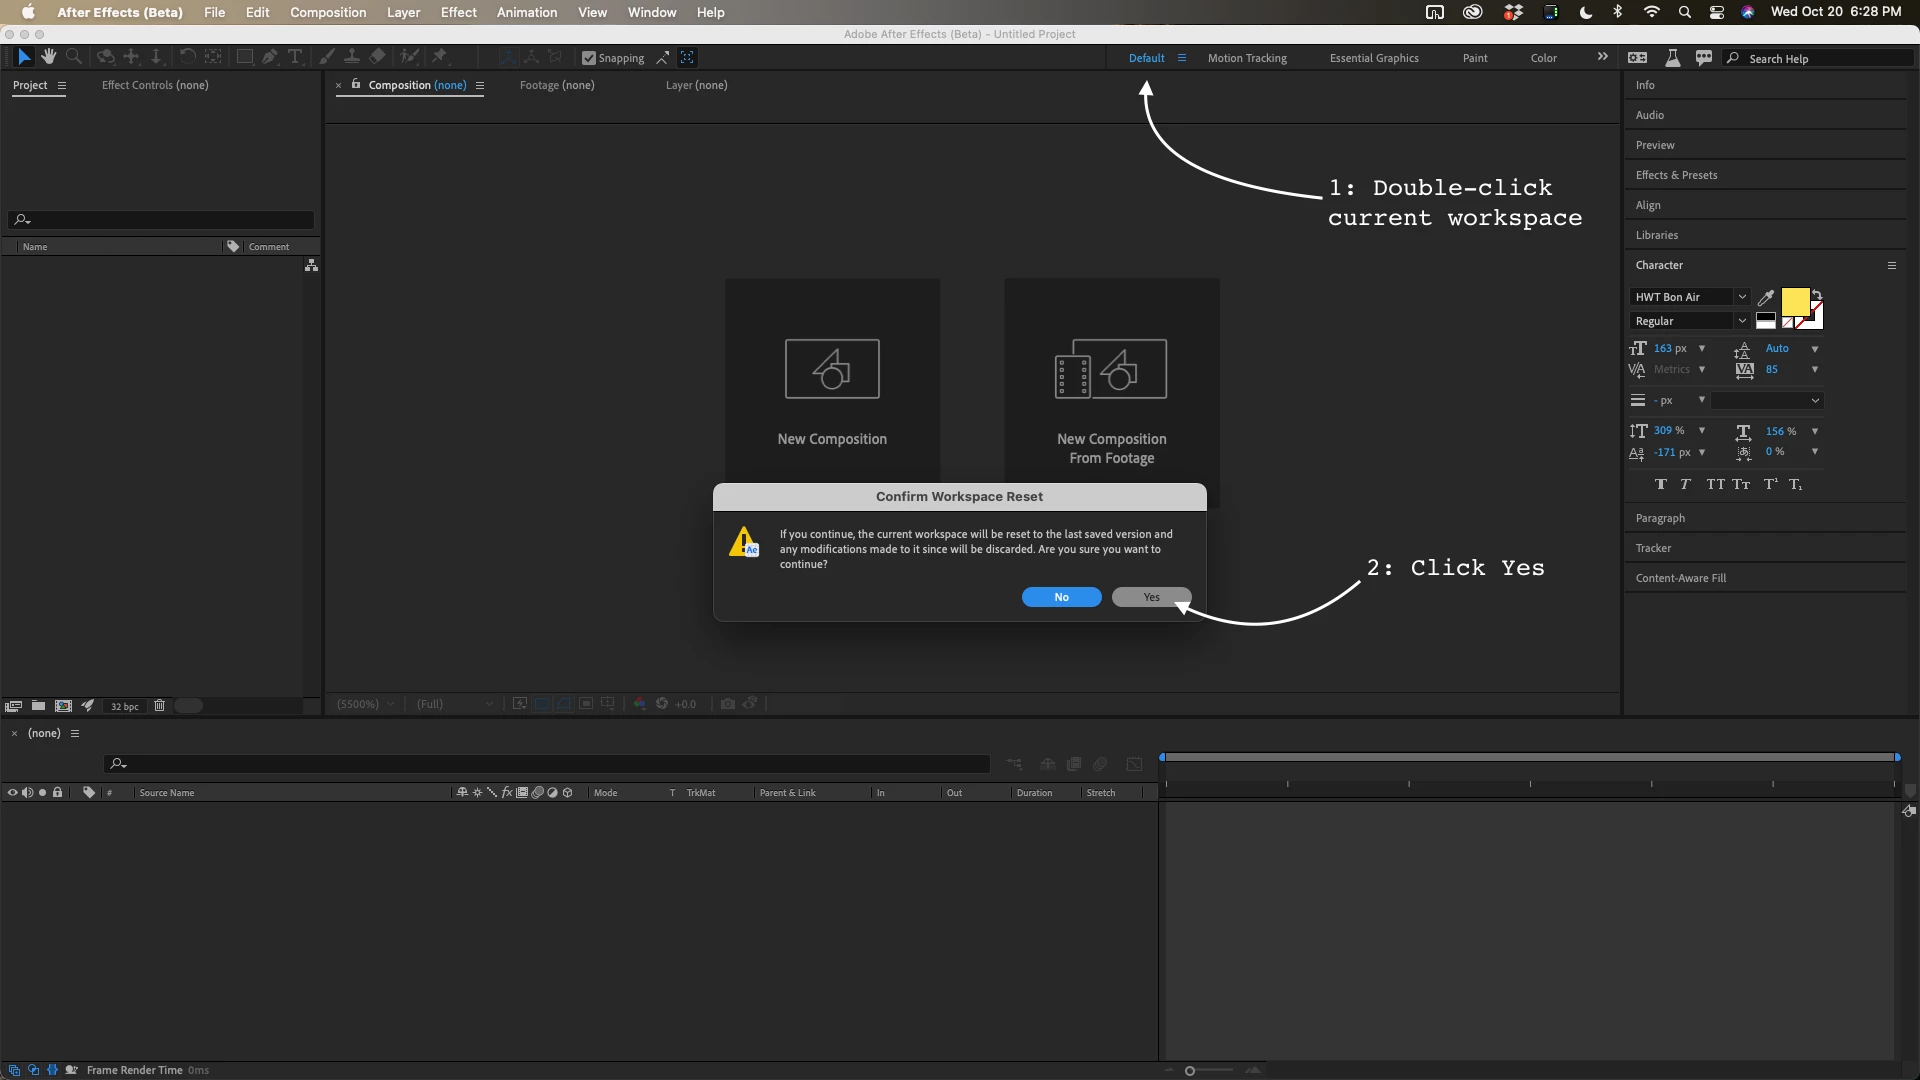Open the Composition menu in menu bar
The width and height of the screenshot is (1920, 1080).
[328, 12]
